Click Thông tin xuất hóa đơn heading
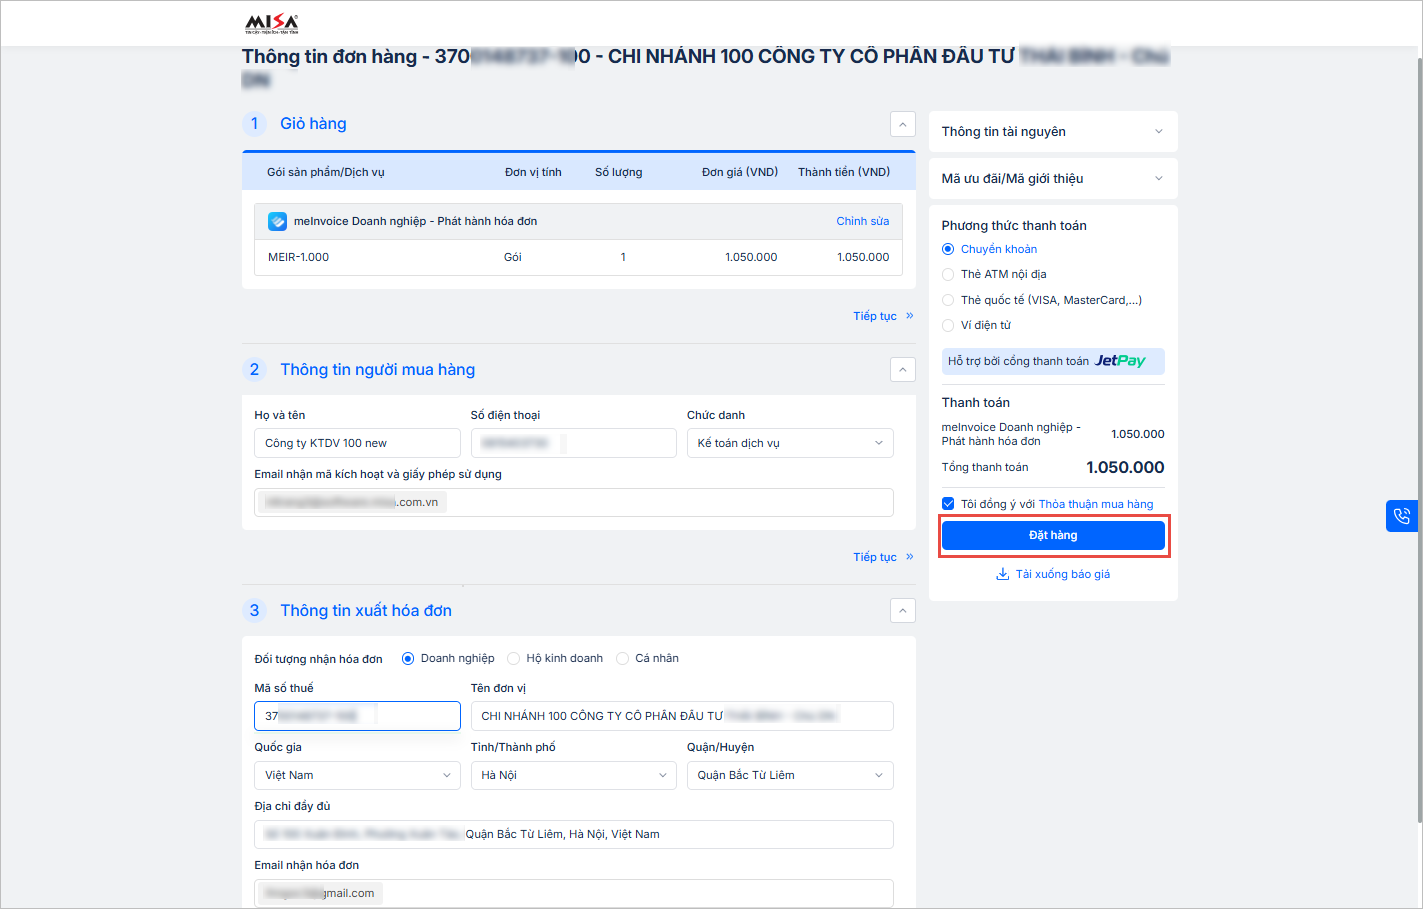 tap(366, 611)
